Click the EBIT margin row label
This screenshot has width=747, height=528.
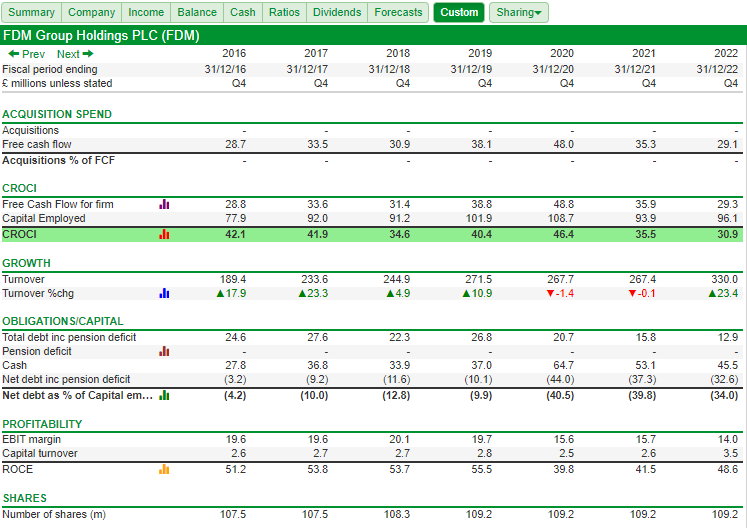pyautogui.click(x=31, y=439)
